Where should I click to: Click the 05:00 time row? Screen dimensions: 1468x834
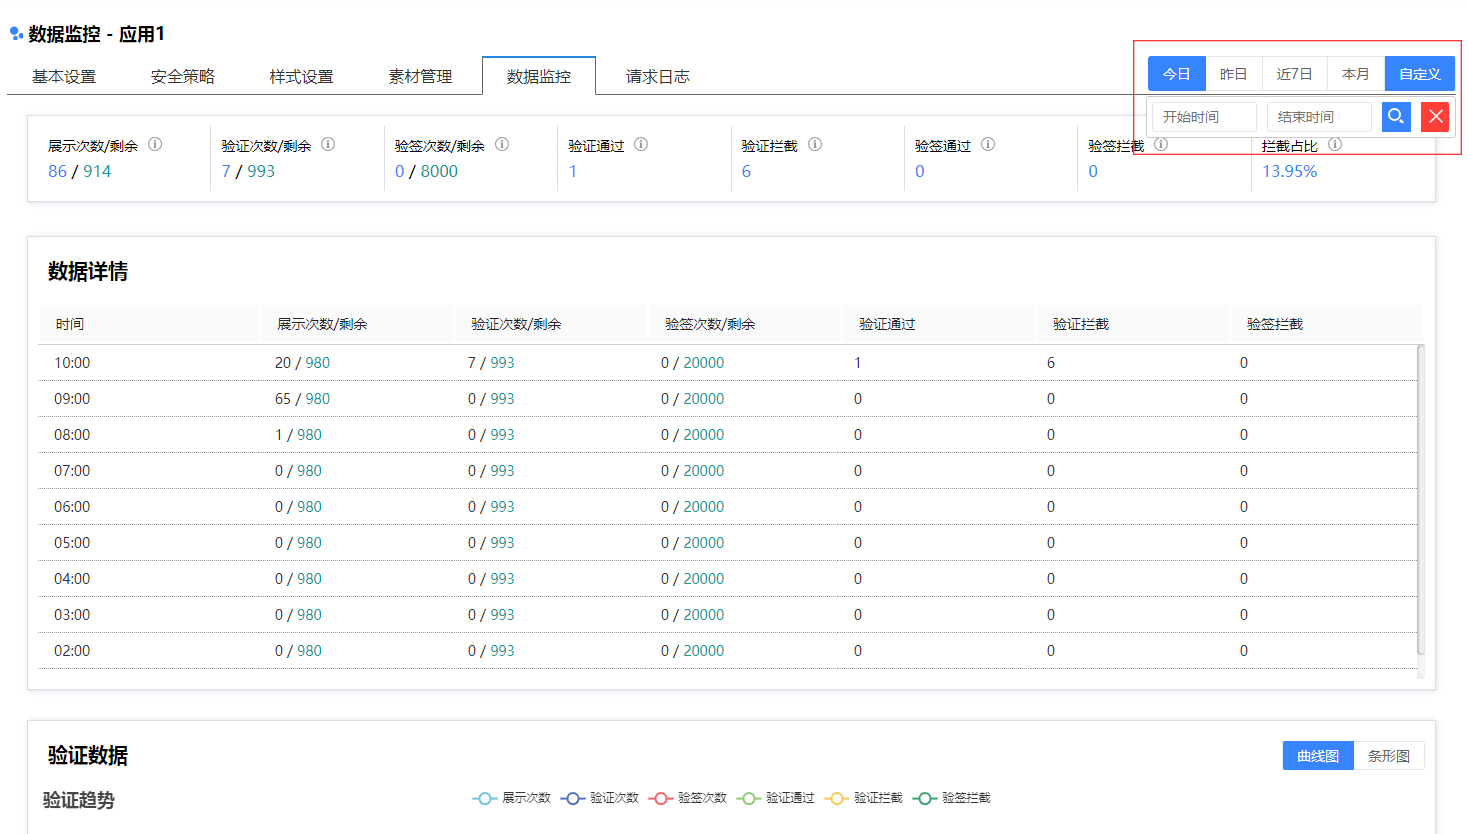(728, 543)
